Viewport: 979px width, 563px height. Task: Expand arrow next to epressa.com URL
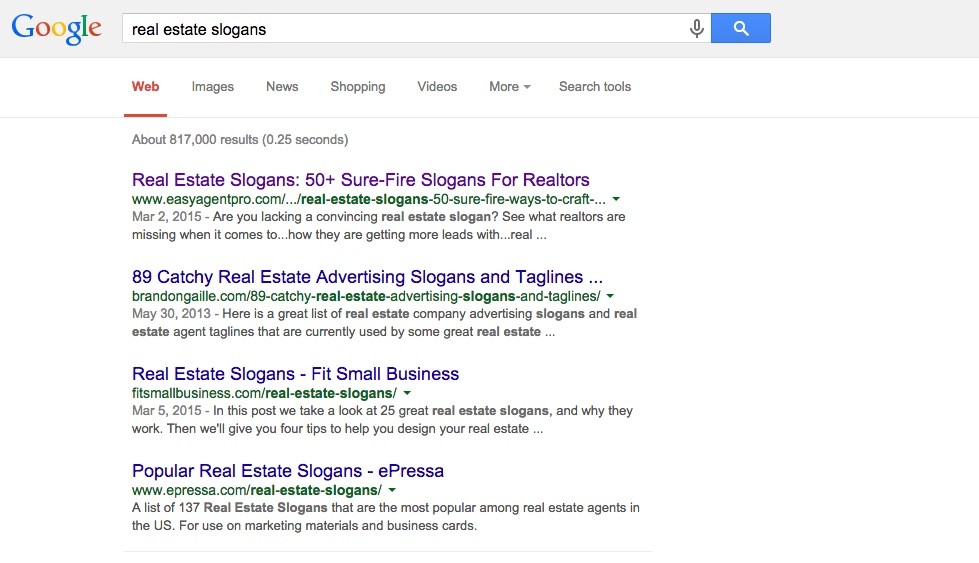coord(392,490)
